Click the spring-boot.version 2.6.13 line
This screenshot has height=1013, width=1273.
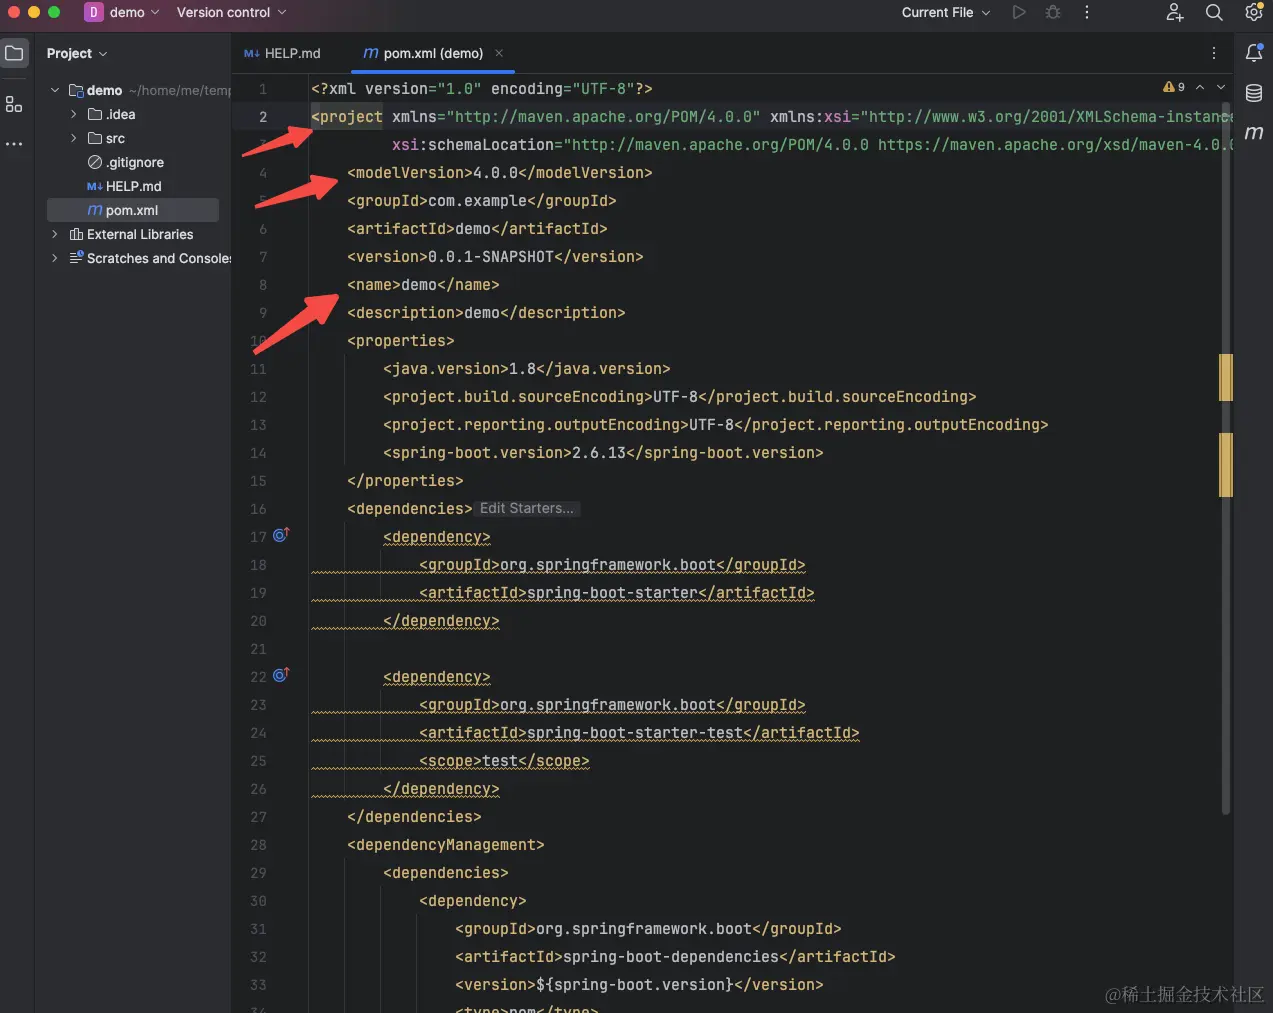click(603, 453)
